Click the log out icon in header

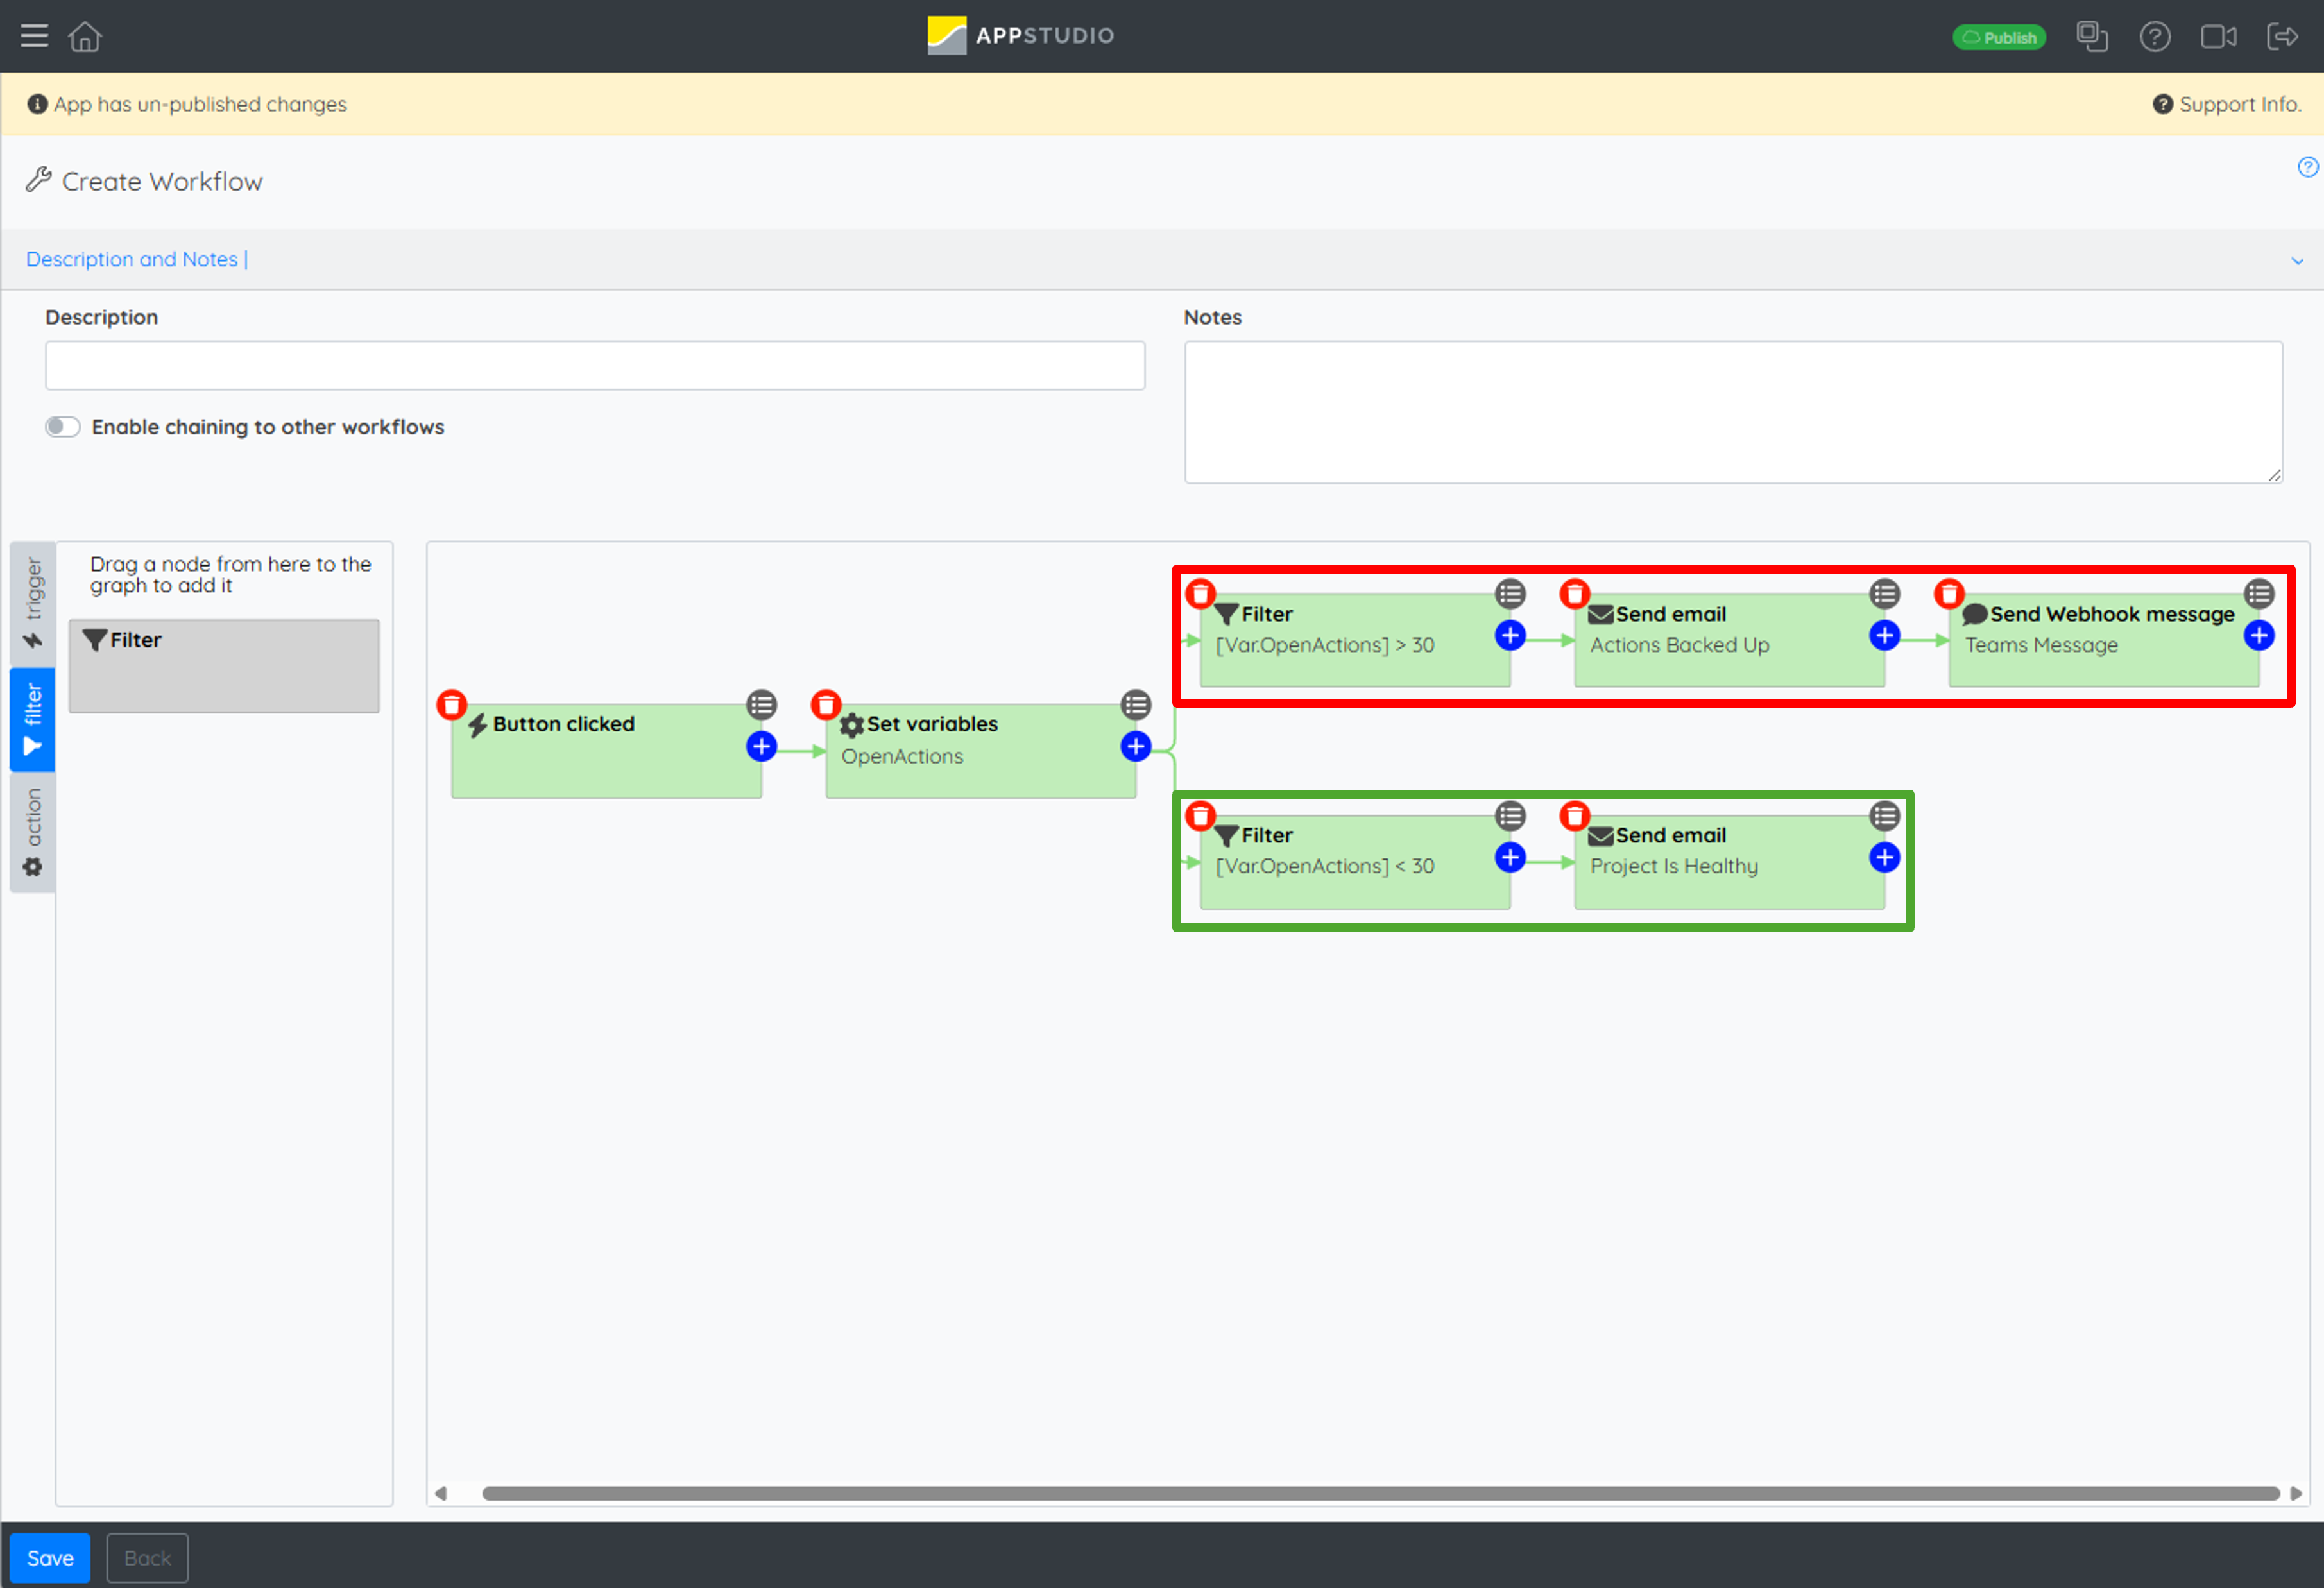[2283, 37]
